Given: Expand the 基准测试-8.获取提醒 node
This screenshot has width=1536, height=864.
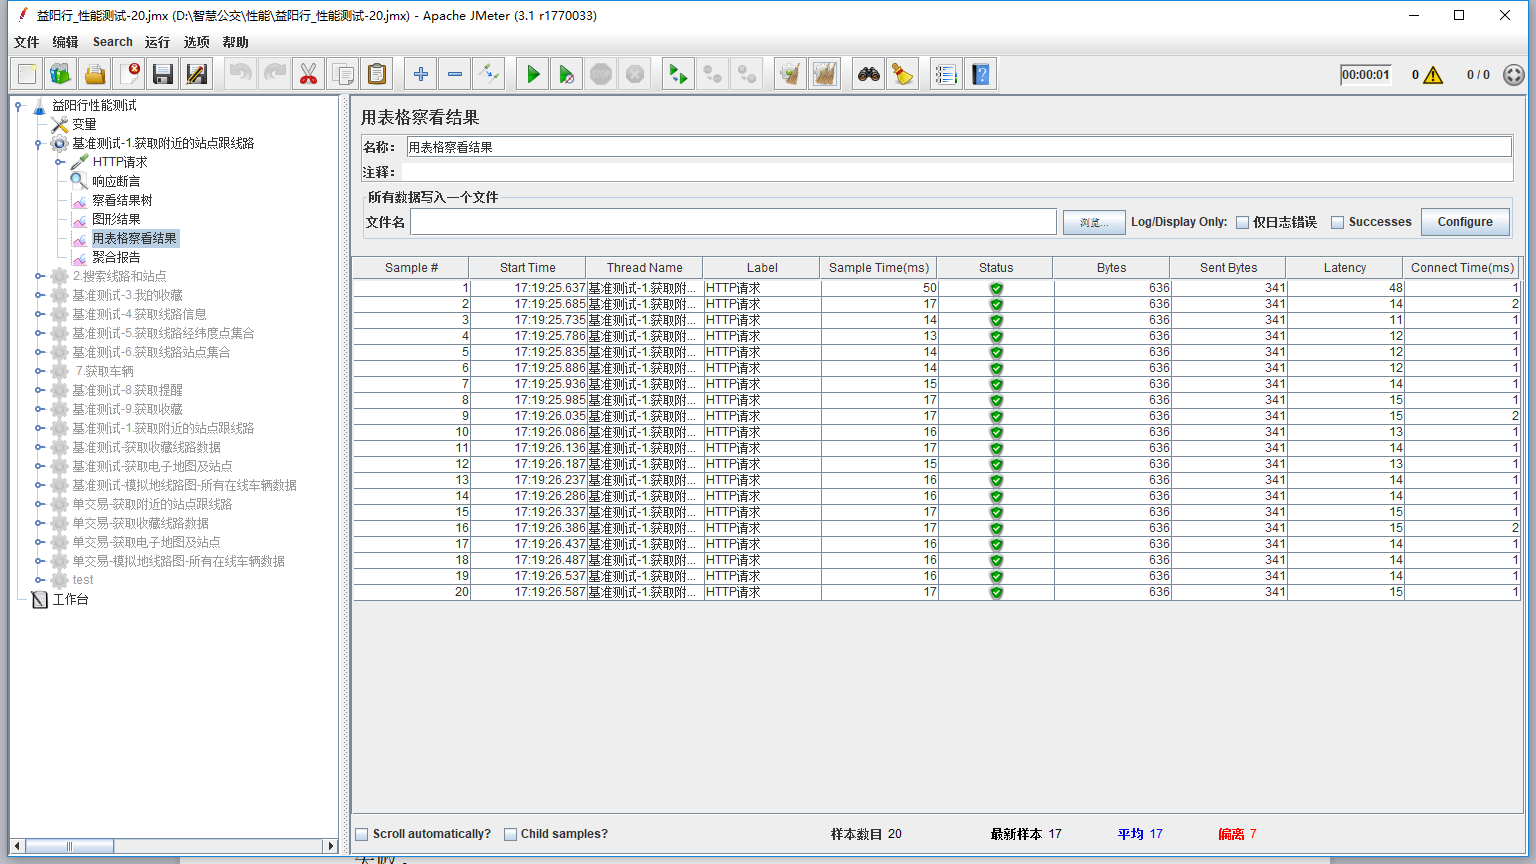Looking at the screenshot, I should (39, 390).
